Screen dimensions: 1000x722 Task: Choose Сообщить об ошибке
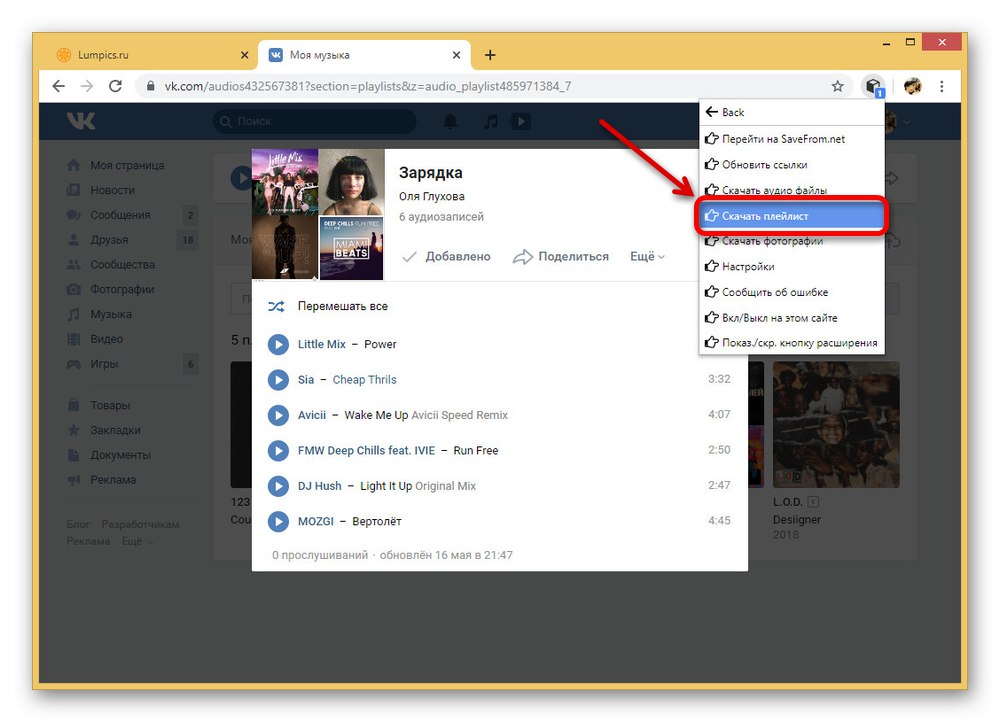[791, 292]
